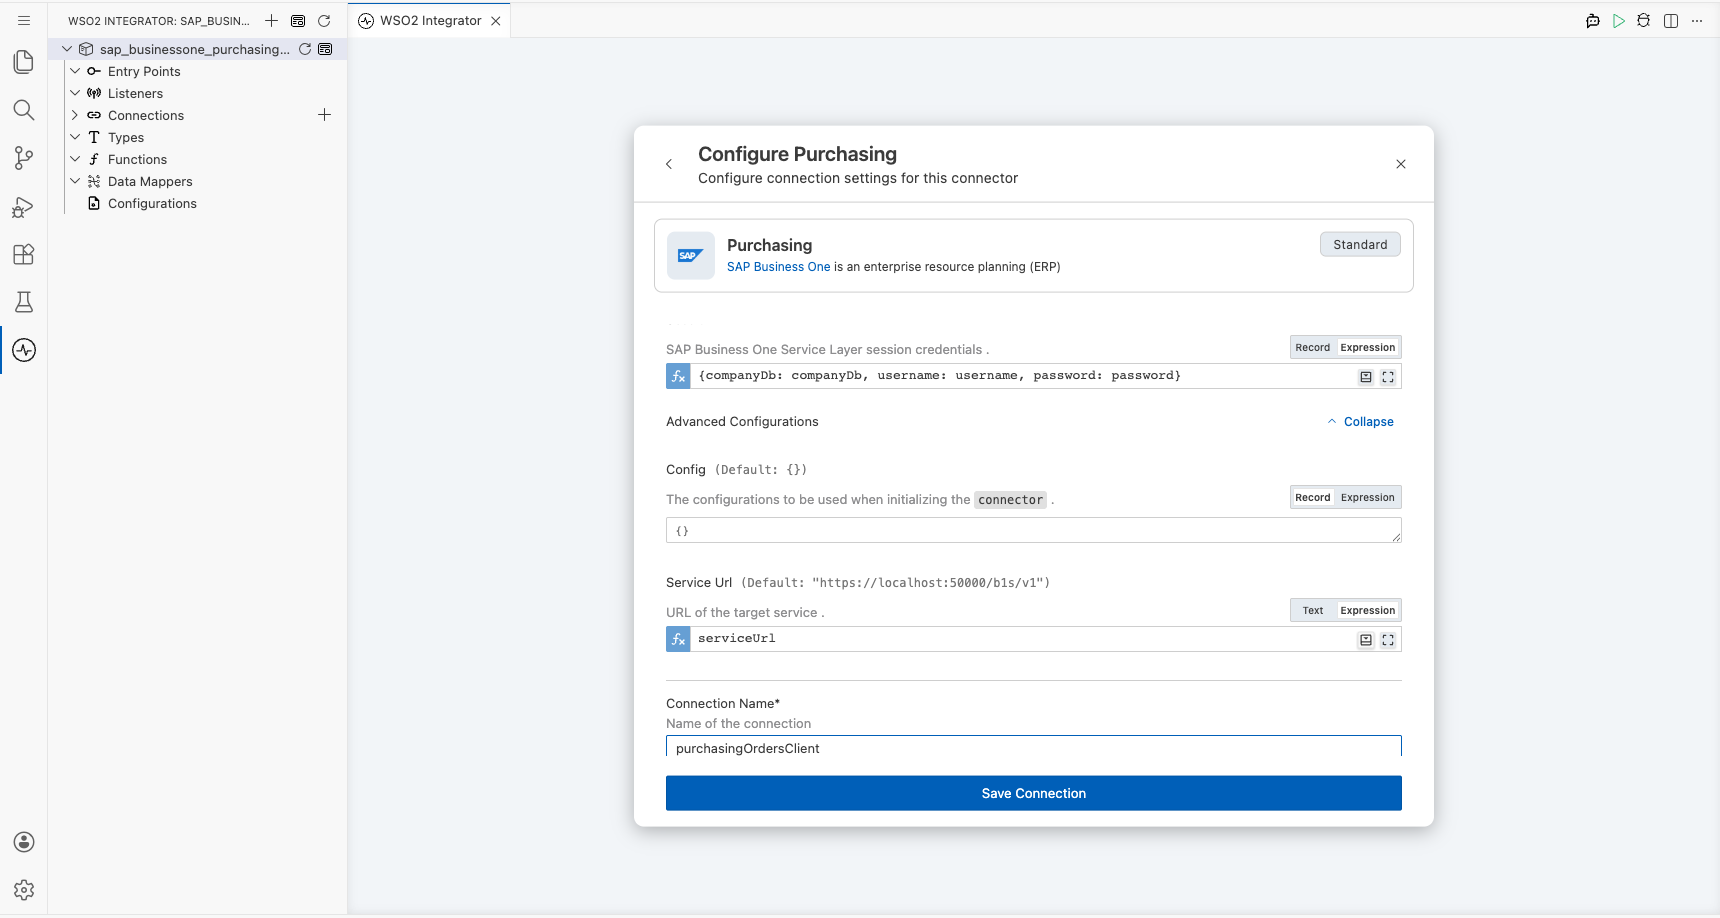
Task: Refresh the sap_businessone_purchasing project row
Action: pyautogui.click(x=305, y=49)
